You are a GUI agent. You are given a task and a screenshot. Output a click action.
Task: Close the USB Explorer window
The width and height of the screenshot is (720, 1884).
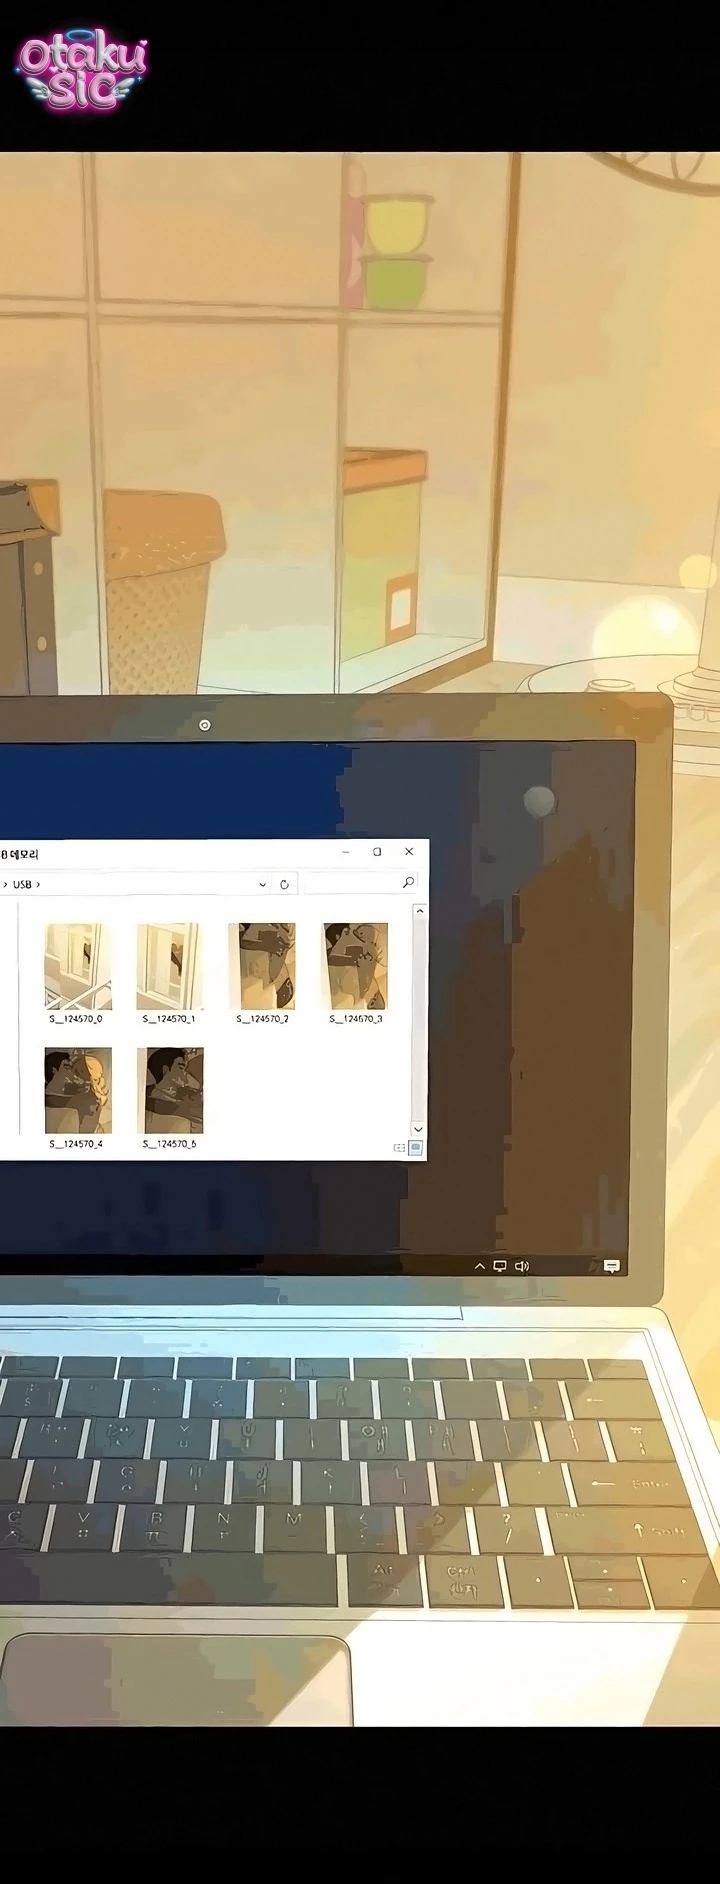point(408,852)
